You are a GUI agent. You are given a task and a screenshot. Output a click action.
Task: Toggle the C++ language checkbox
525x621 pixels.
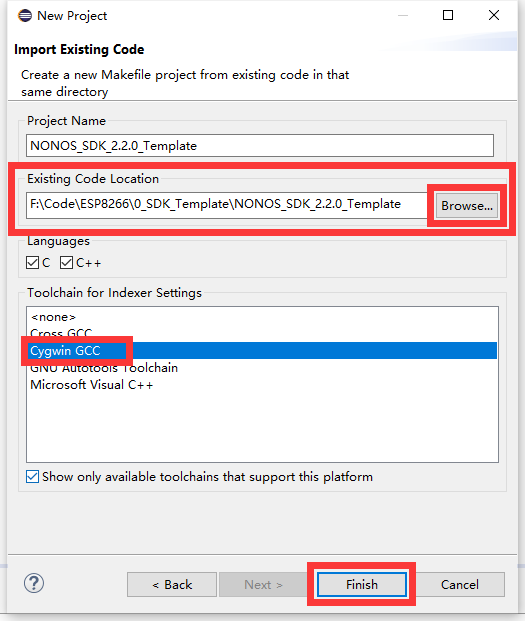pos(67,263)
